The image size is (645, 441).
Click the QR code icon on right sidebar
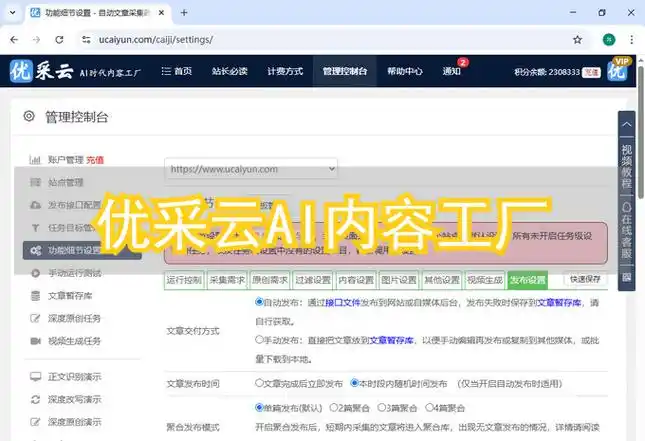tap(626, 277)
